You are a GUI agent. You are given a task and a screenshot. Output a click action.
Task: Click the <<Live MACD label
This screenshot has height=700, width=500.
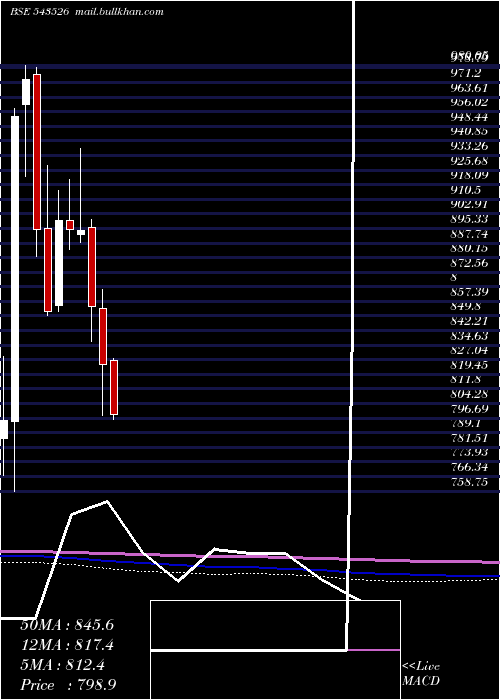pyautogui.click(x=421, y=673)
